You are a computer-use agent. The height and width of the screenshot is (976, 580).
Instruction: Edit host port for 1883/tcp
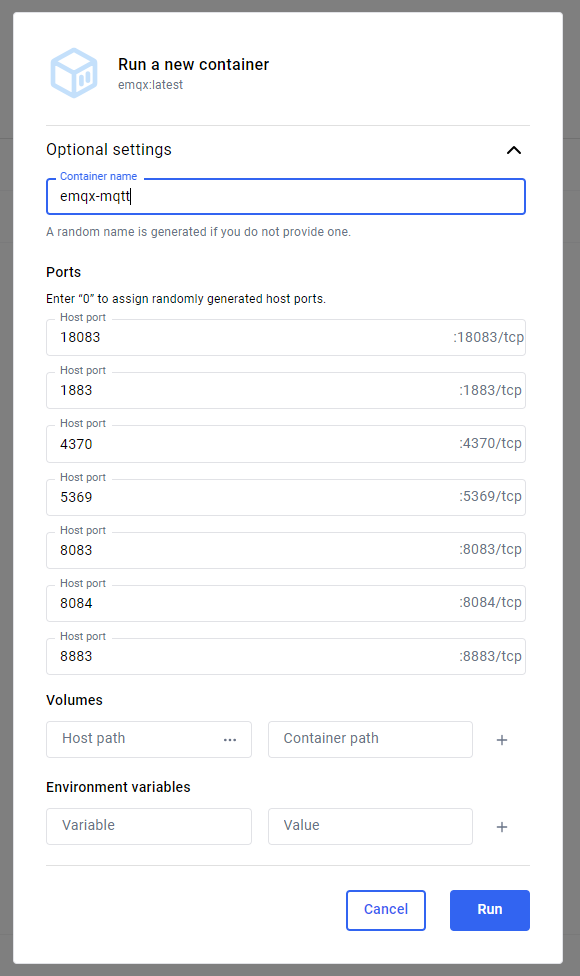tap(286, 390)
